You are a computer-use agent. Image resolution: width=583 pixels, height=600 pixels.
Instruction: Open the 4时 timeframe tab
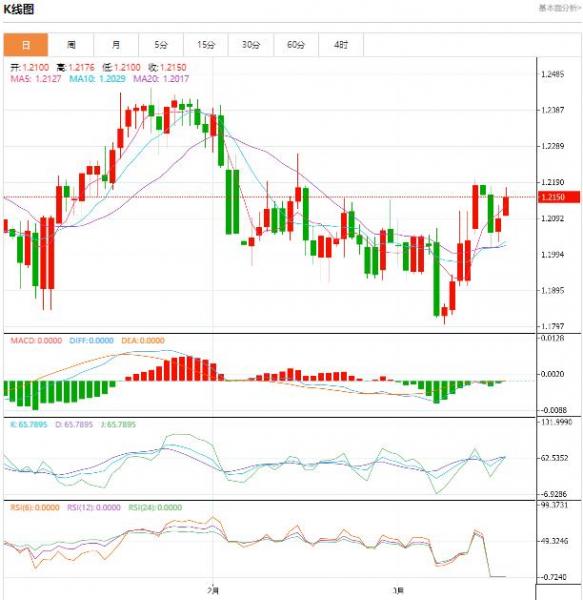(341, 45)
